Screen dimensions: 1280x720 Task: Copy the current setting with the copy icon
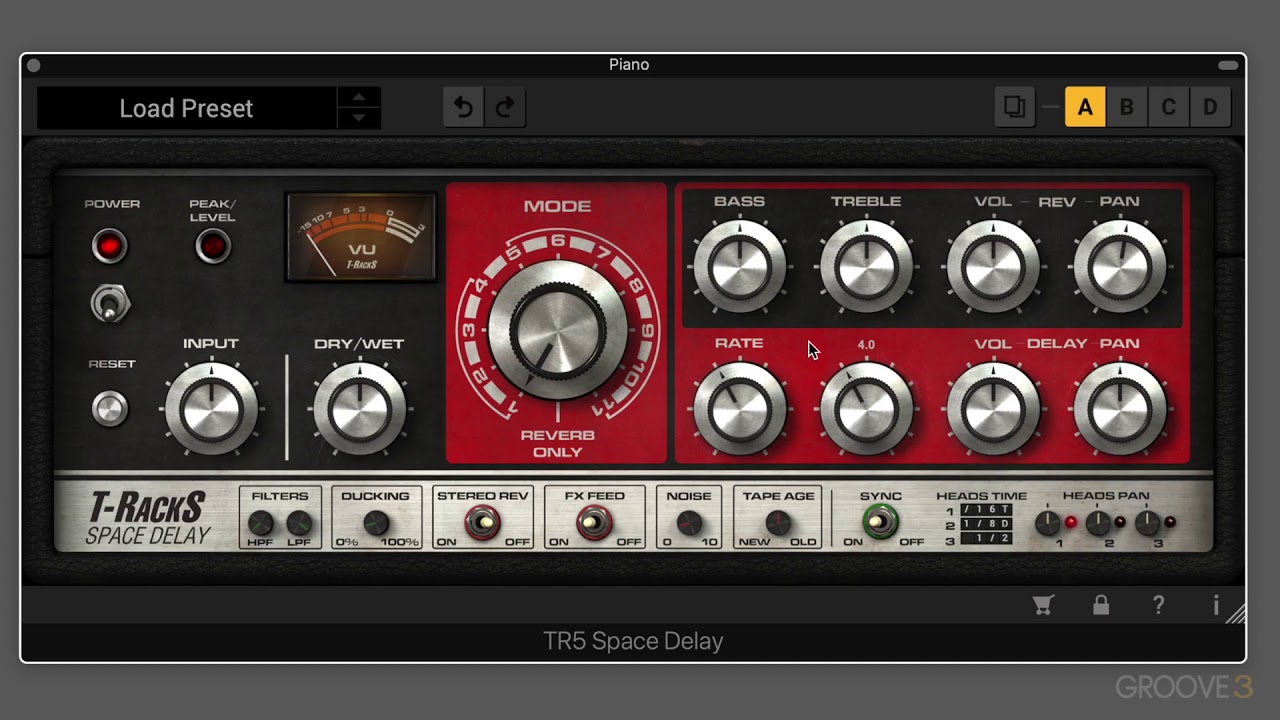[1015, 107]
